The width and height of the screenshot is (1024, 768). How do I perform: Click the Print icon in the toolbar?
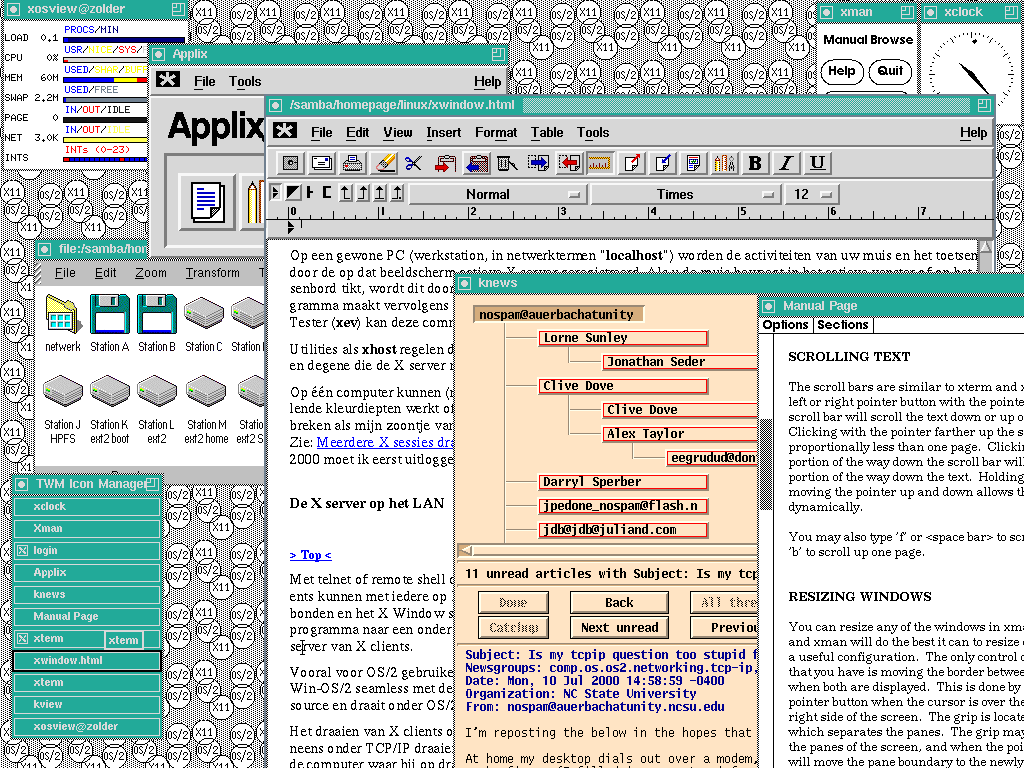click(x=353, y=163)
